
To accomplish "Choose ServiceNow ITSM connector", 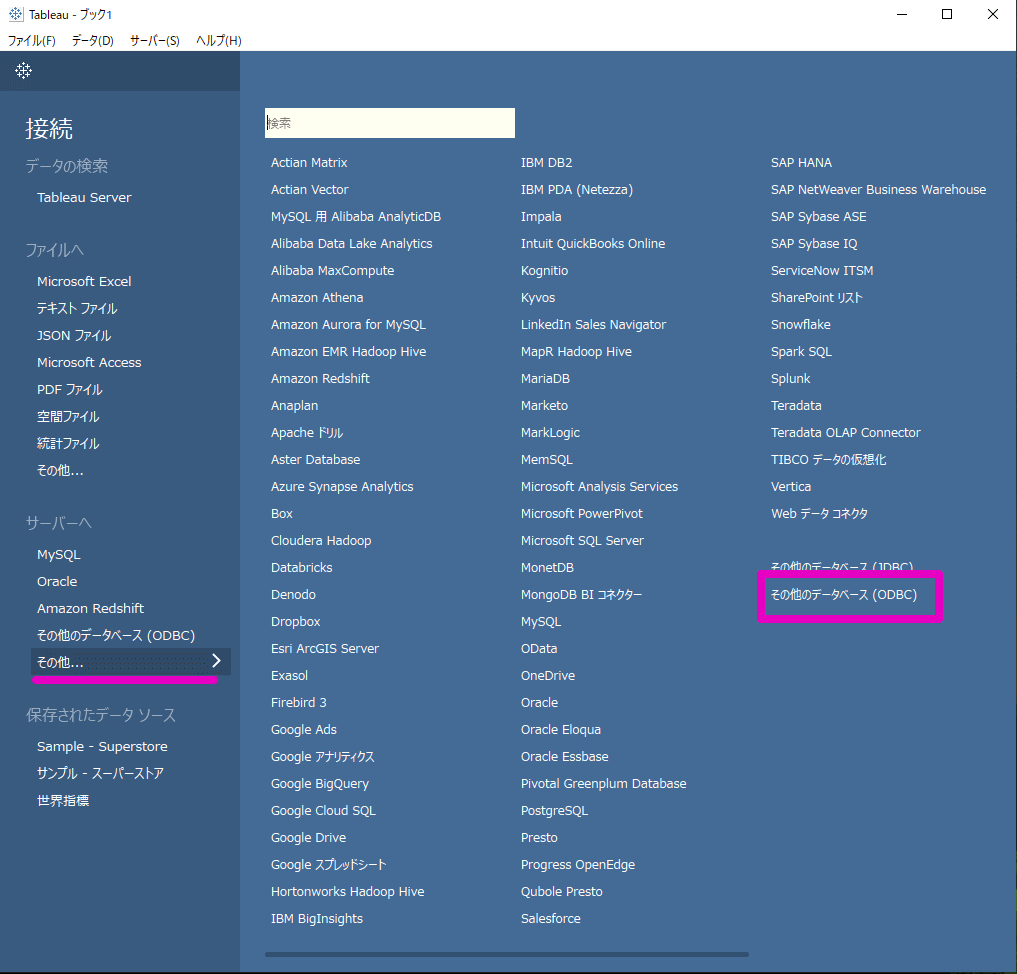I will pyautogui.click(x=822, y=271).
